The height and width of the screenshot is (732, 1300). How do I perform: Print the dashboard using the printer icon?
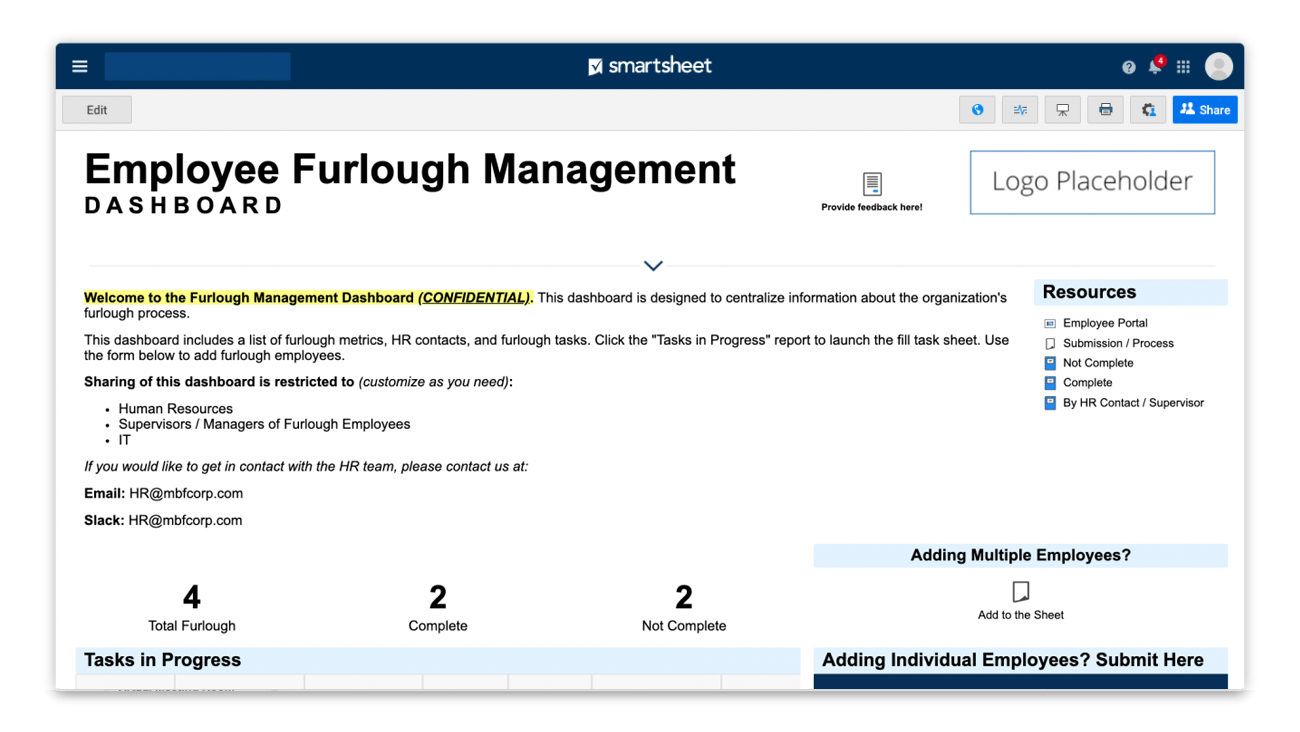[x=1105, y=110]
